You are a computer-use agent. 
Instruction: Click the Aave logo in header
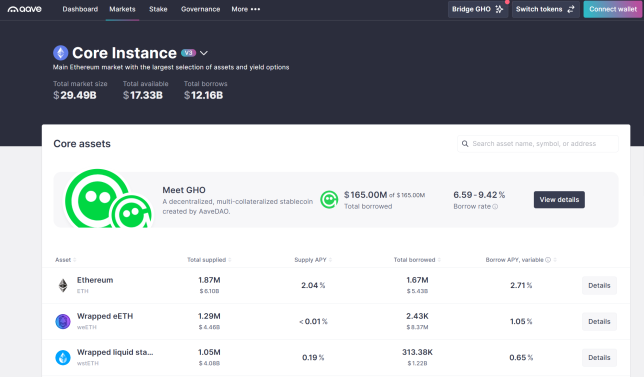coord(25,9)
